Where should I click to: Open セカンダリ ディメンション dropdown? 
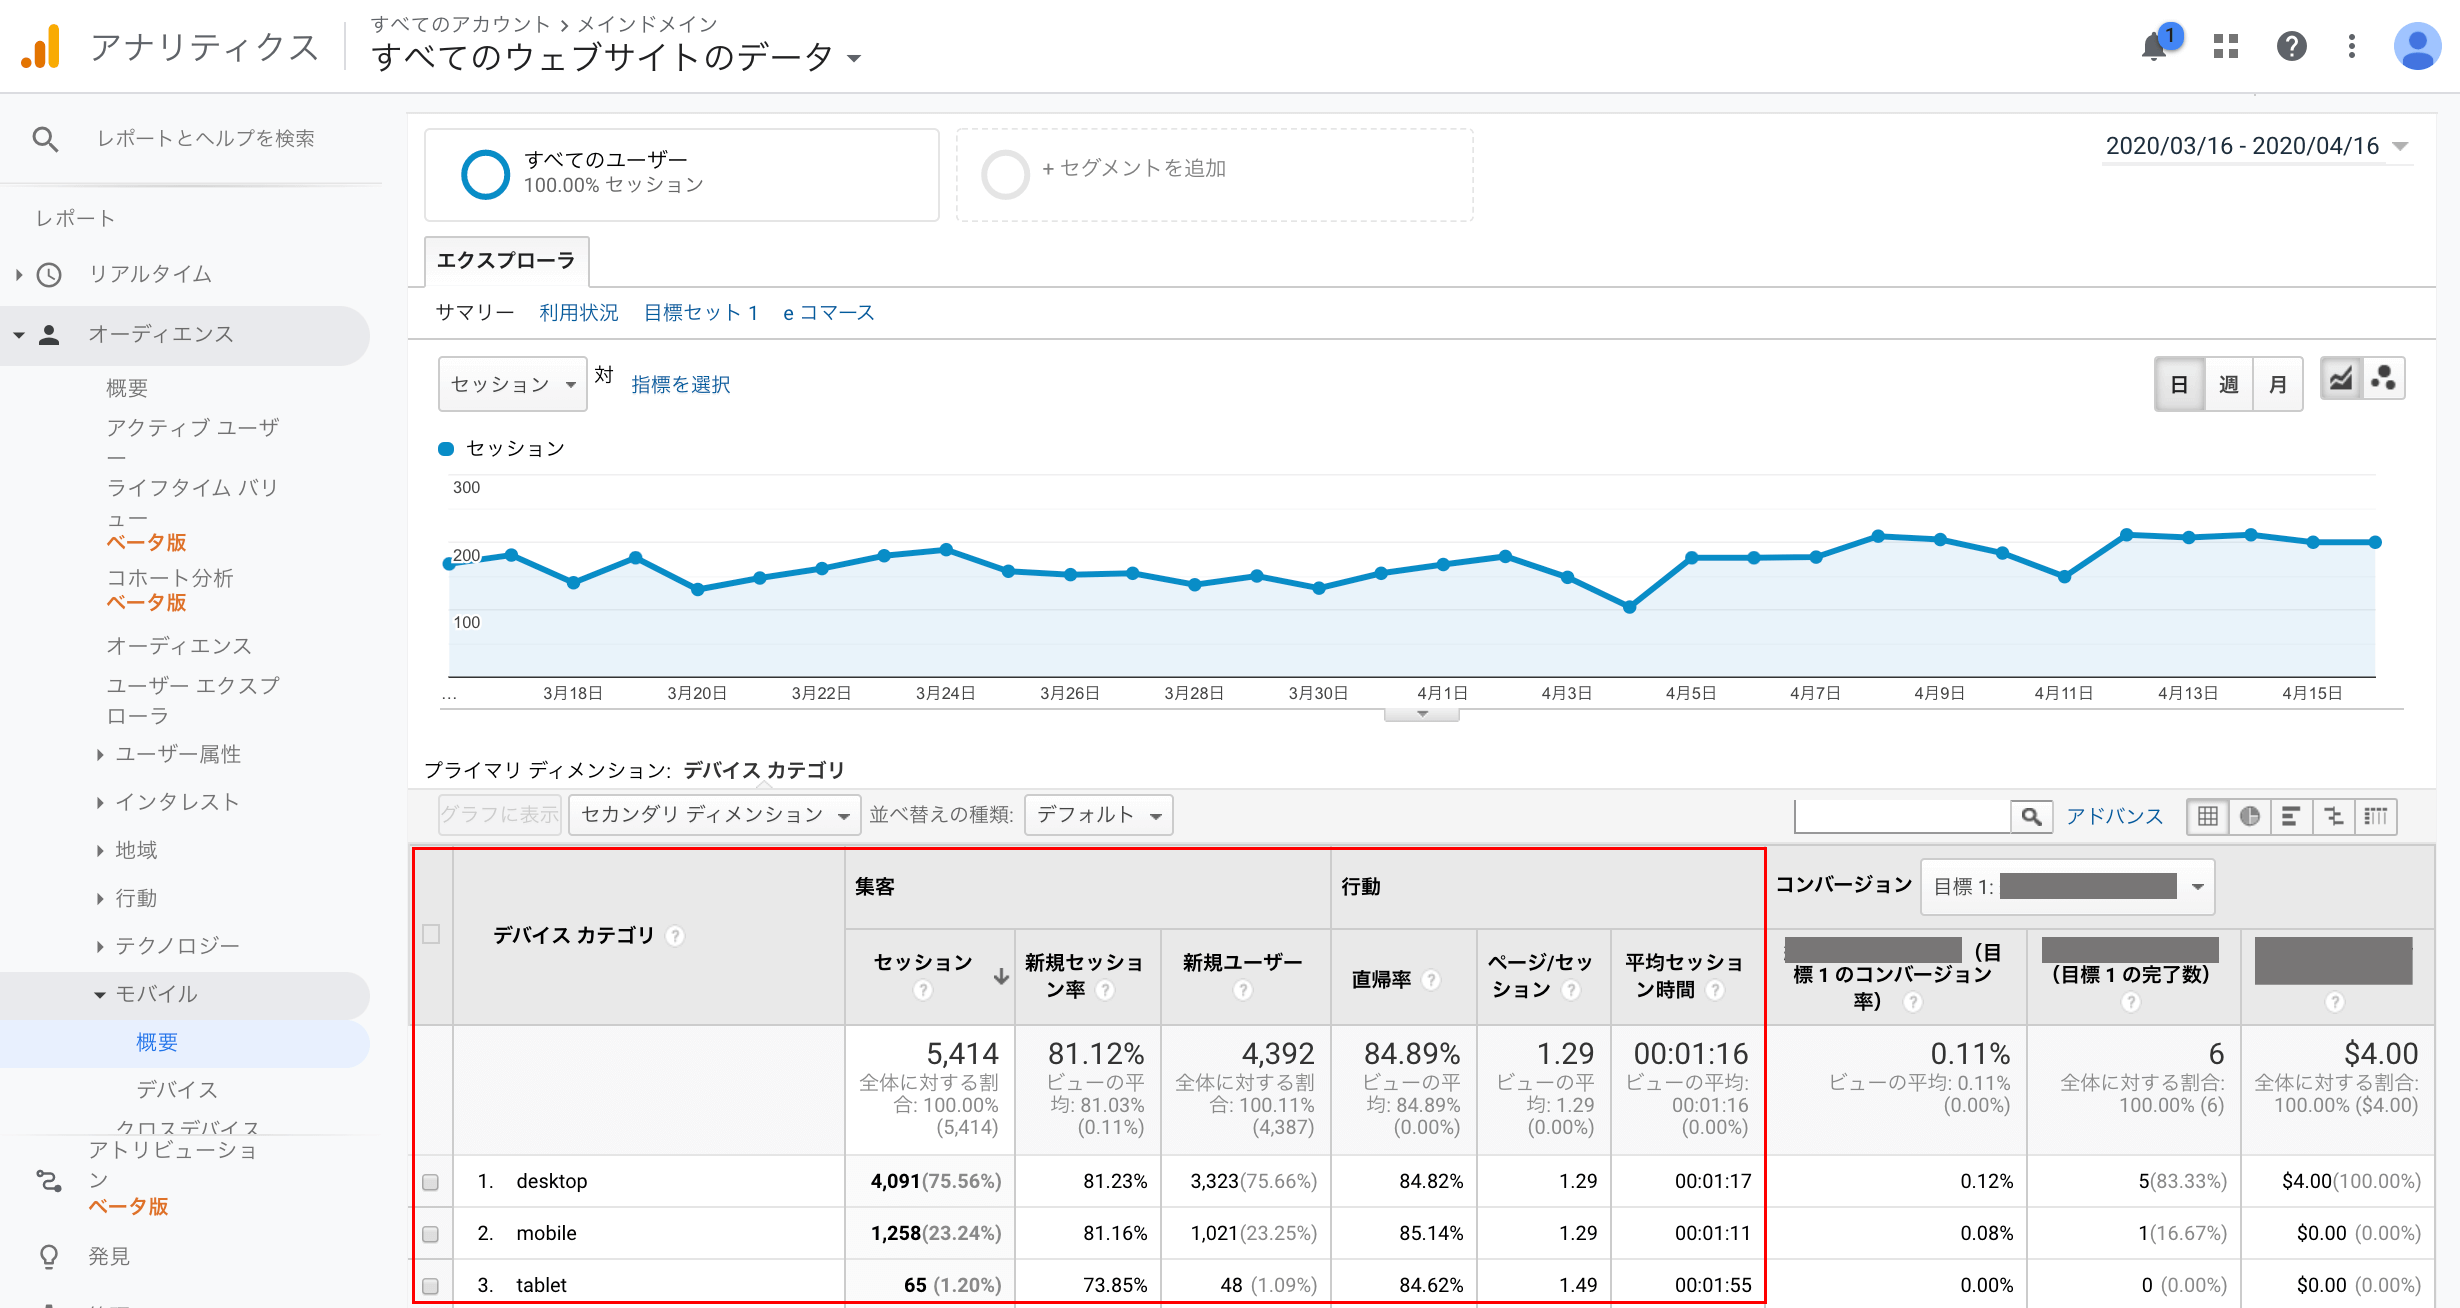(715, 815)
